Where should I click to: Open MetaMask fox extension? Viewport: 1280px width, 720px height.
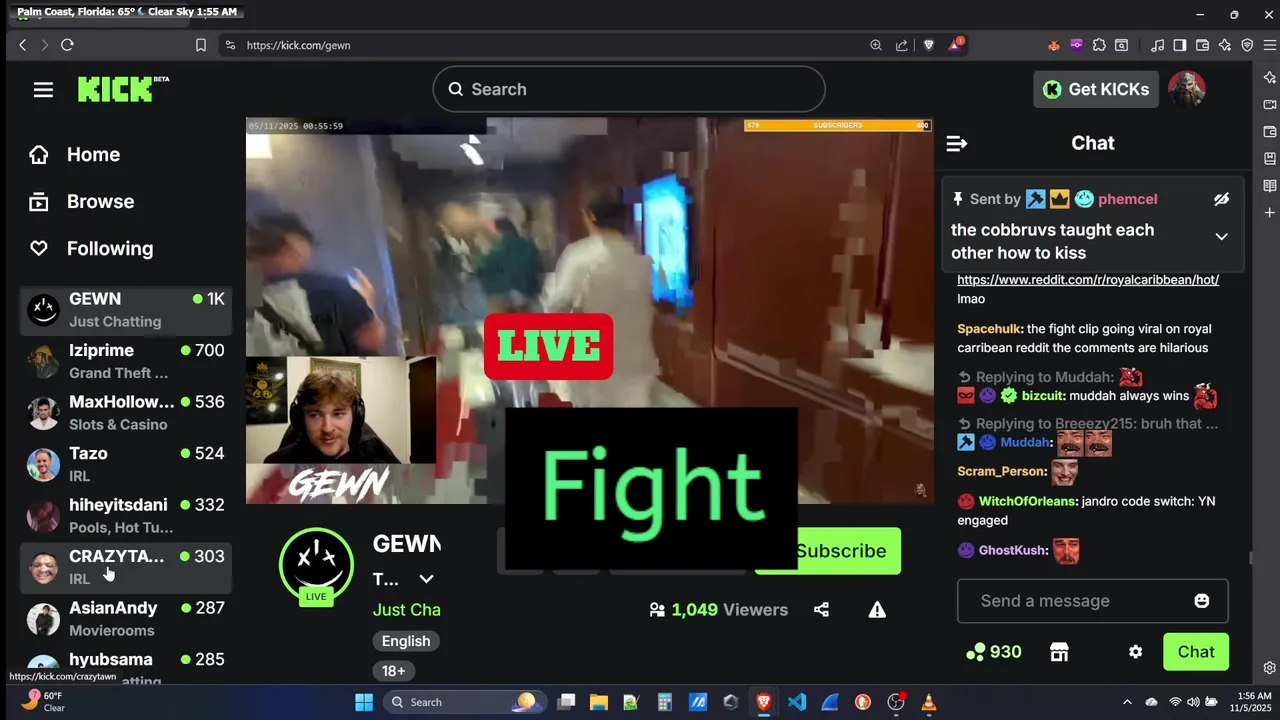tap(1053, 45)
